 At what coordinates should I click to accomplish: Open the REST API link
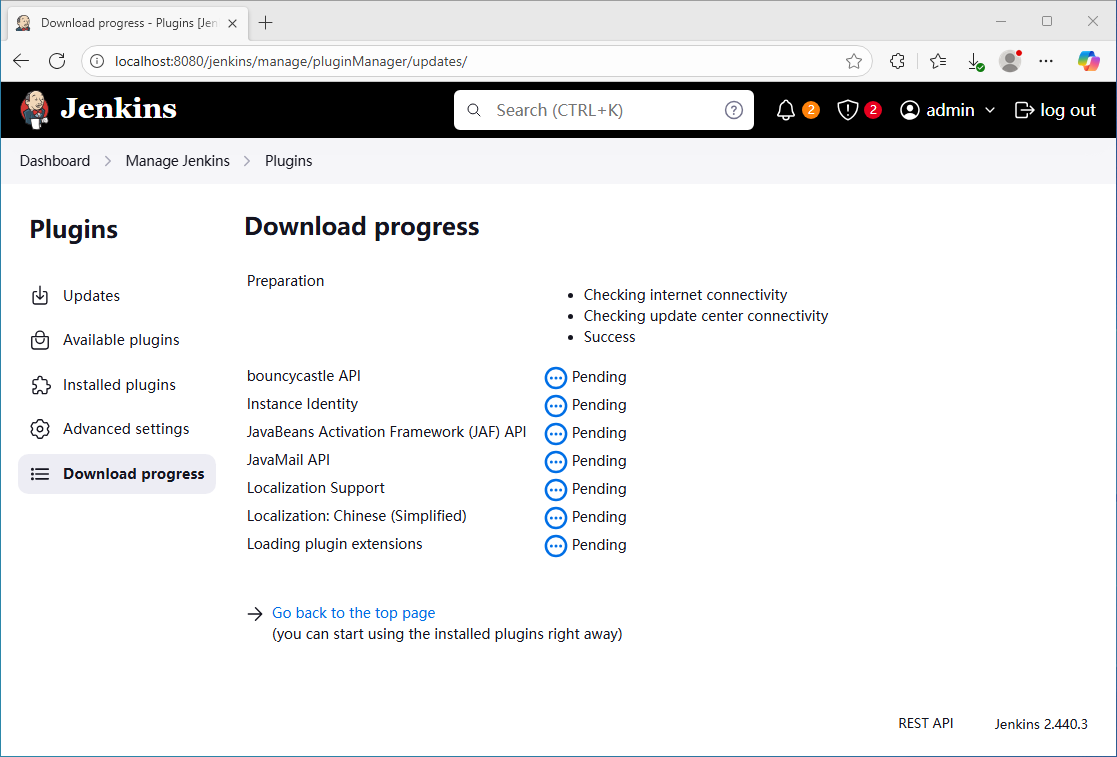tap(925, 724)
